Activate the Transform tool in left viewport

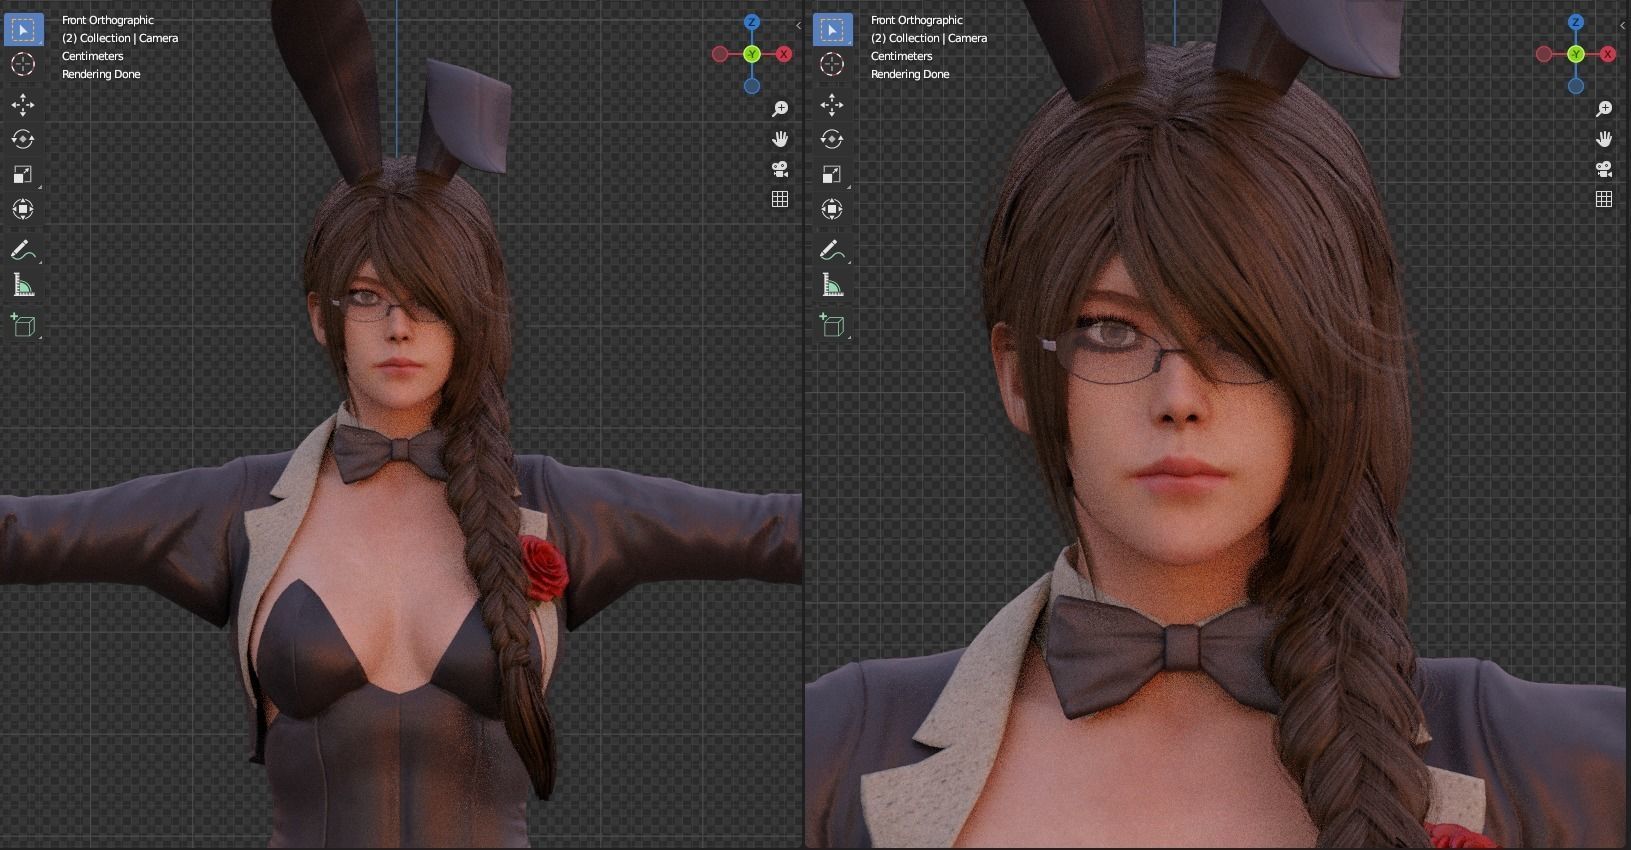[22, 209]
